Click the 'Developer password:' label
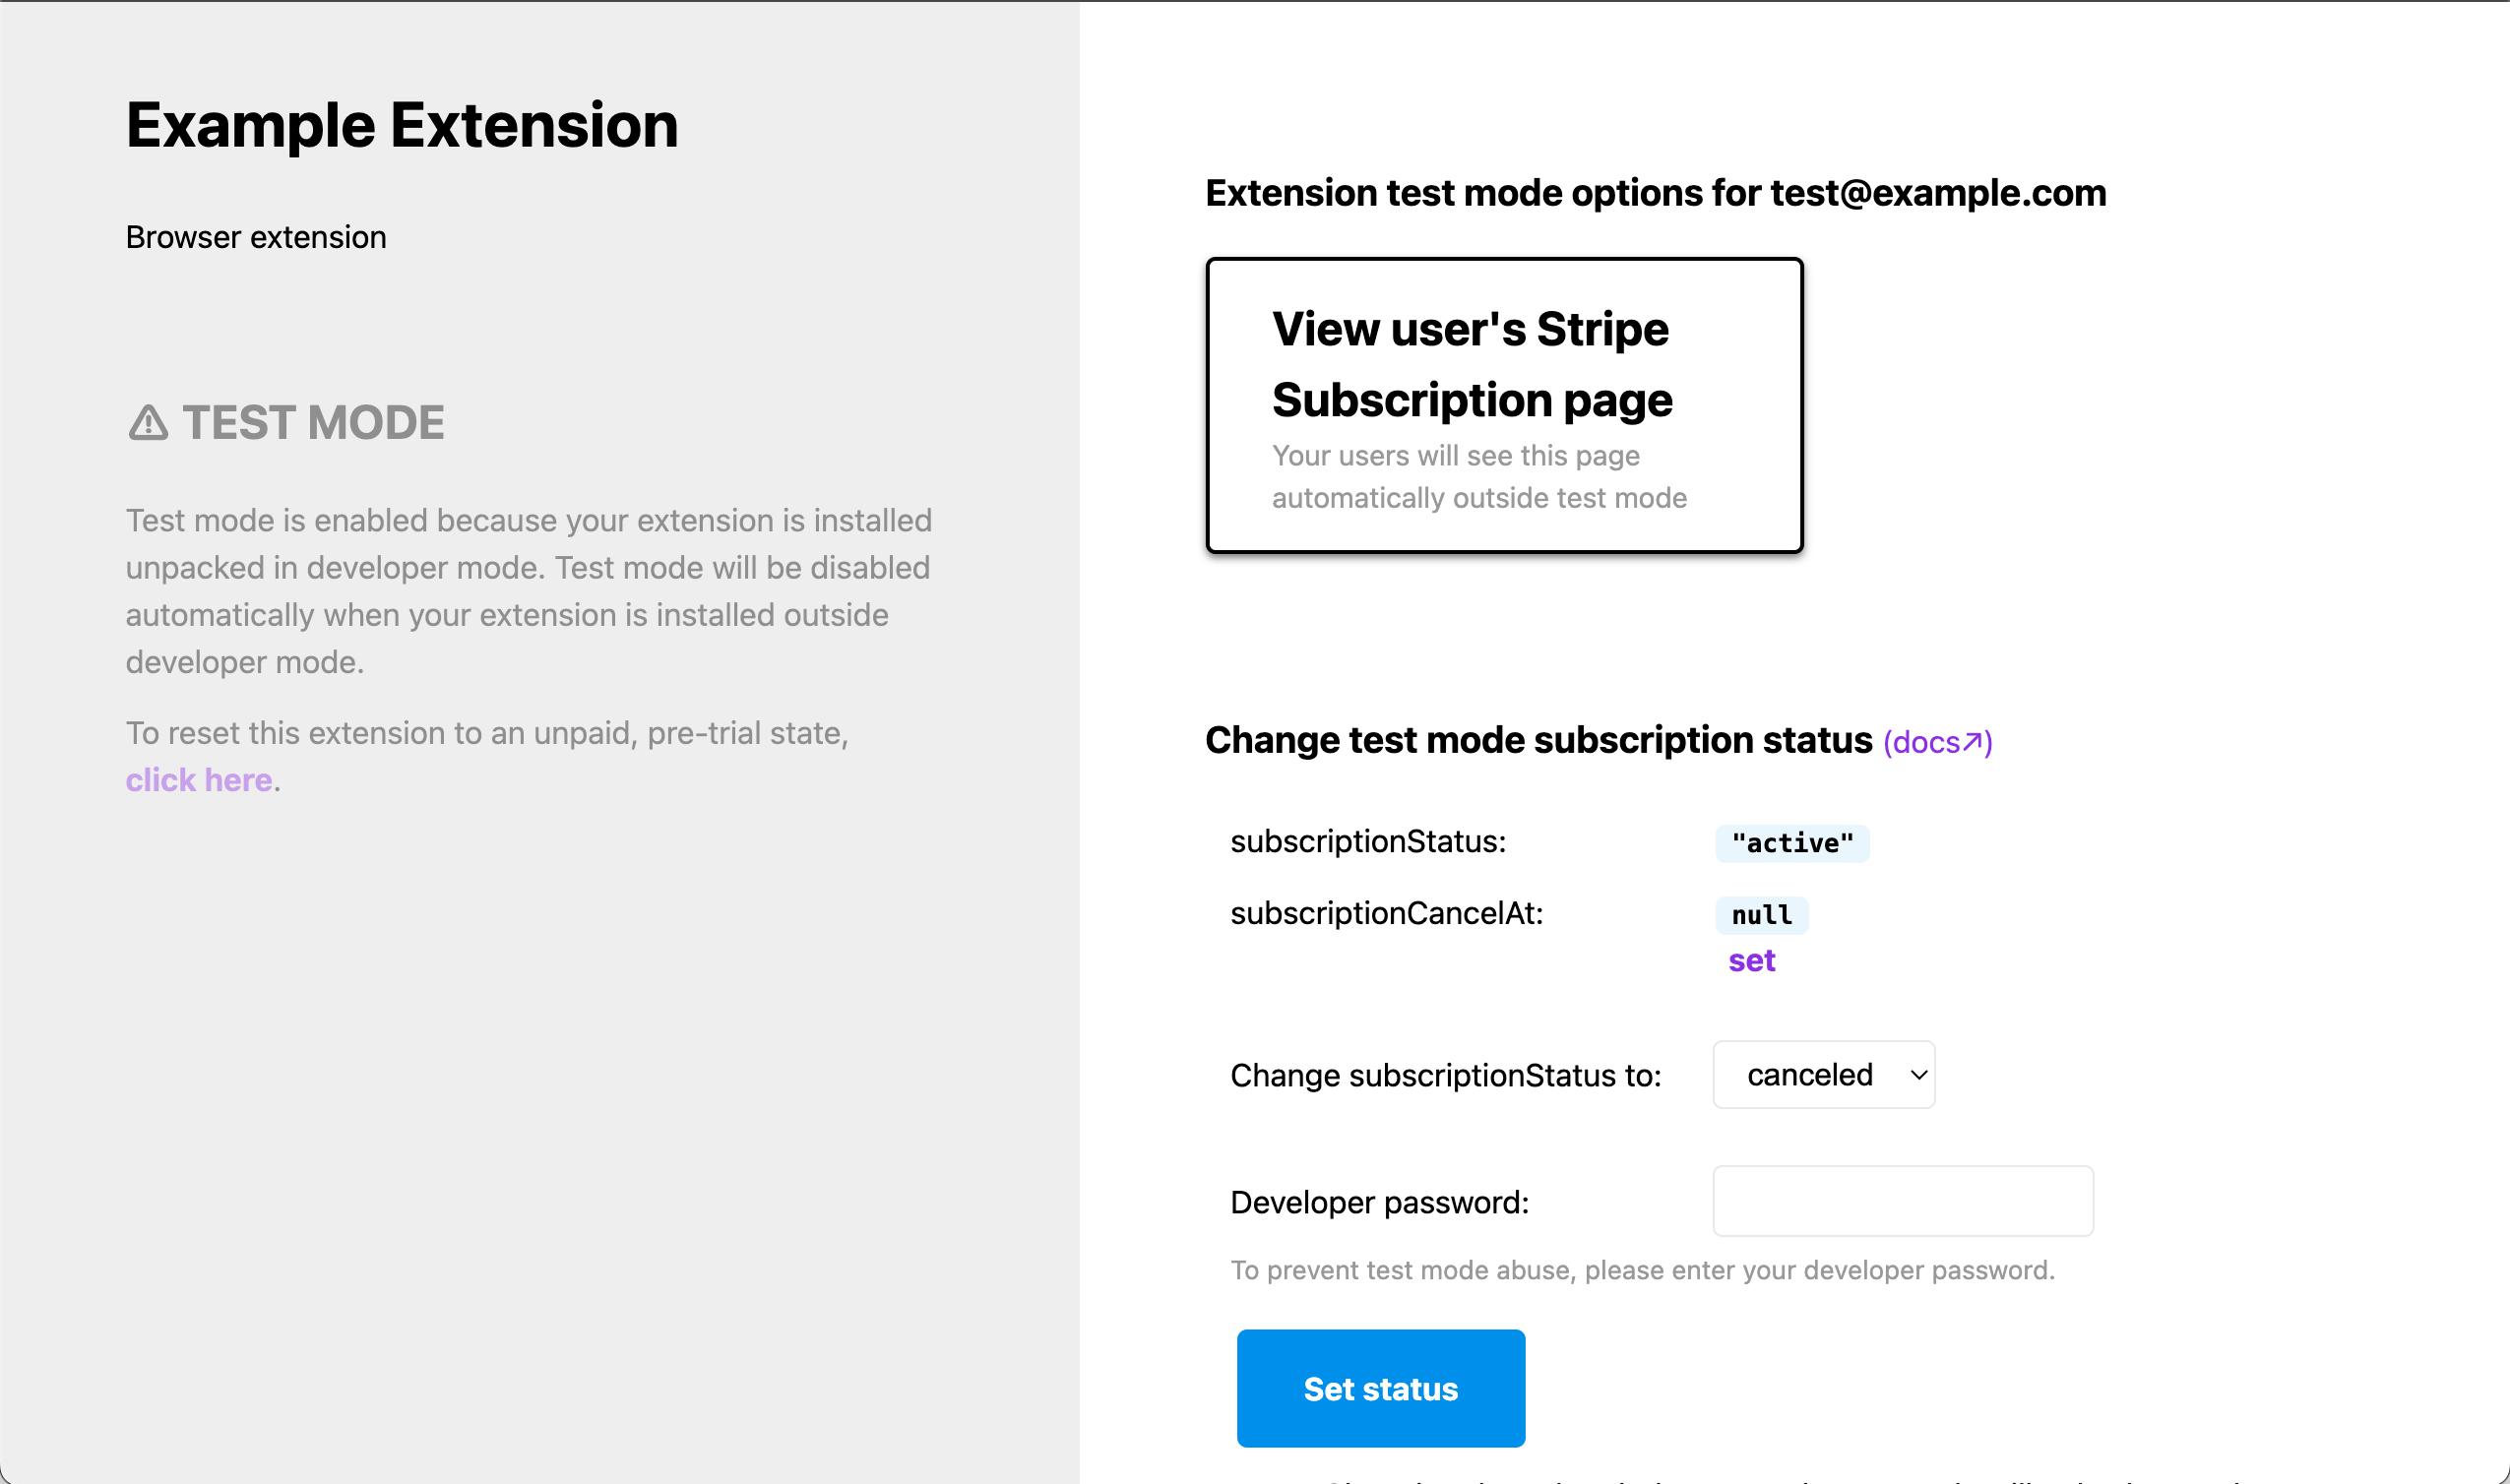Screen dimensions: 2510x1484 1379,1202
